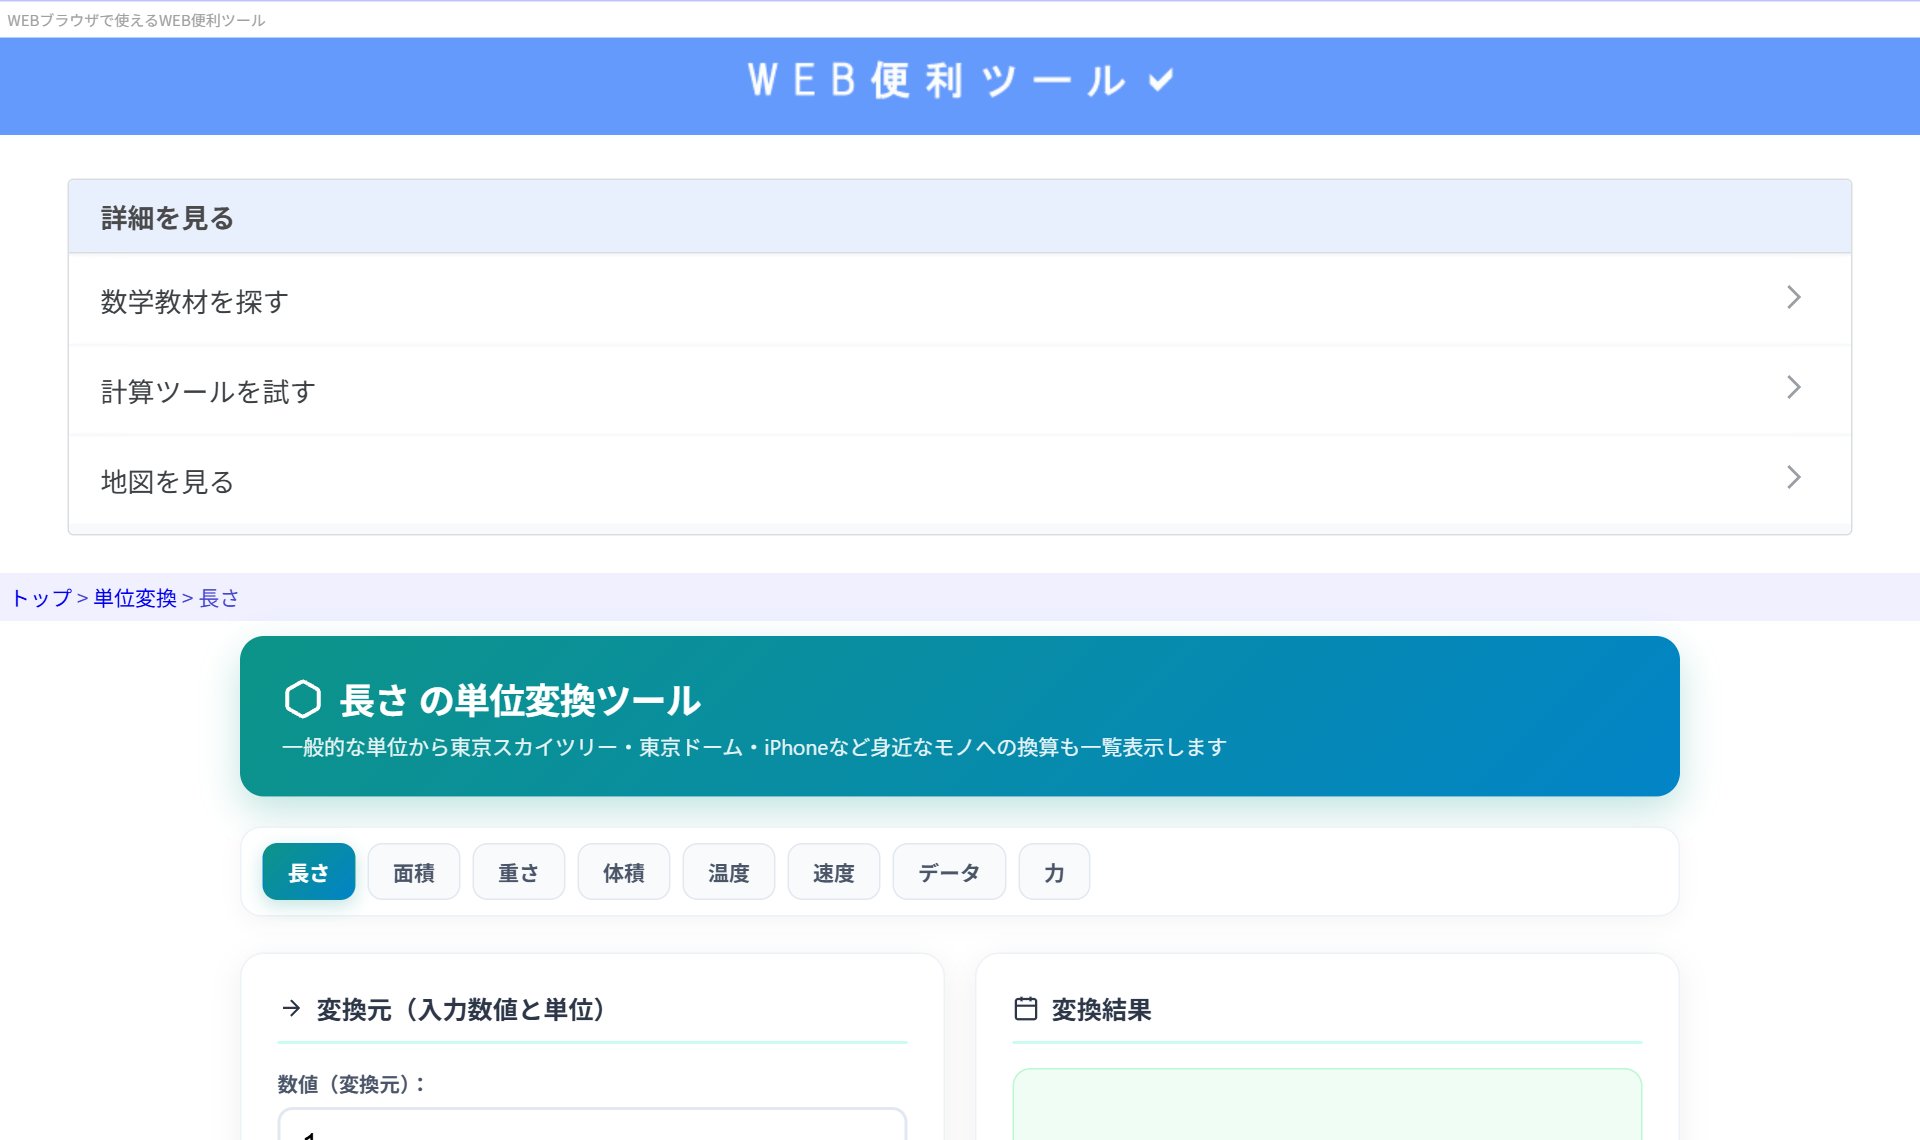The width and height of the screenshot is (1920, 1140).
Task: Switch to the 速度 tab
Action: click(x=834, y=872)
